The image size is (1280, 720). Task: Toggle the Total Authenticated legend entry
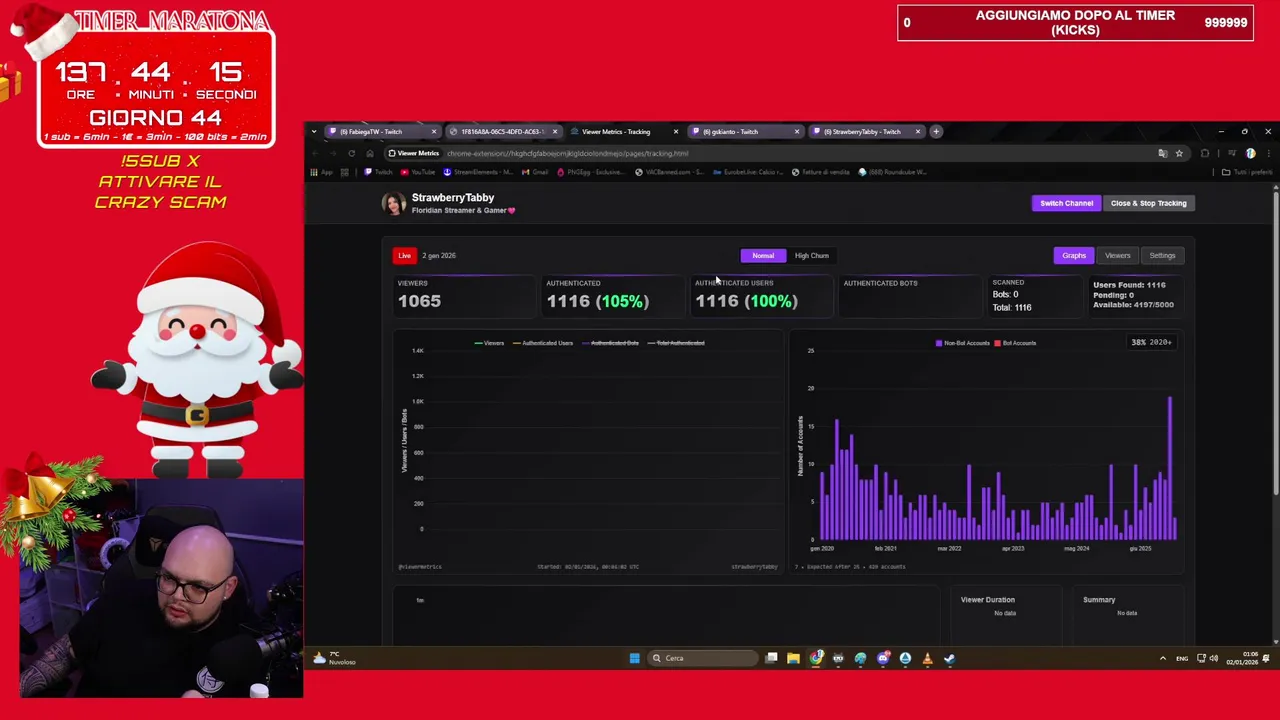(x=677, y=343)
